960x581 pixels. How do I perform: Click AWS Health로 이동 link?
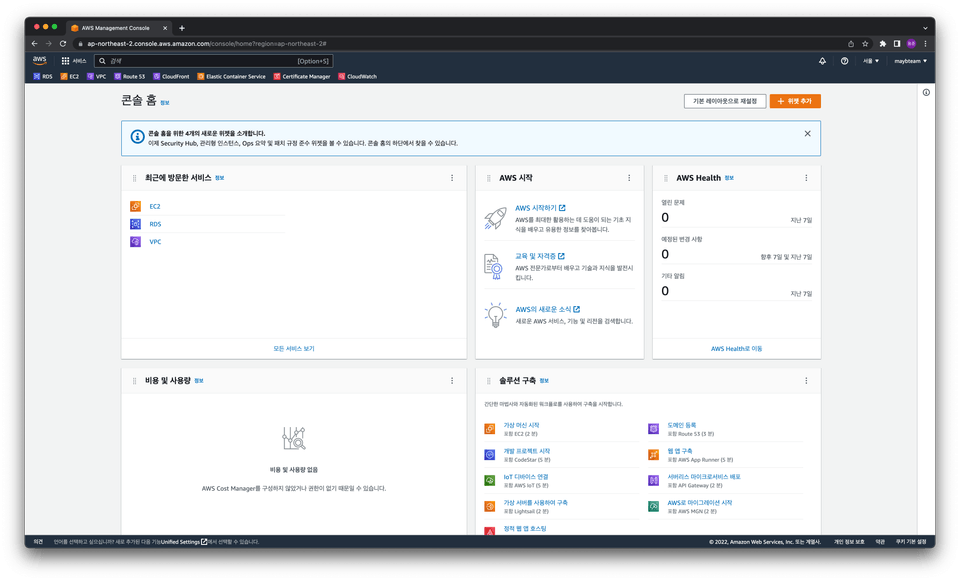(x=737, y=348)
